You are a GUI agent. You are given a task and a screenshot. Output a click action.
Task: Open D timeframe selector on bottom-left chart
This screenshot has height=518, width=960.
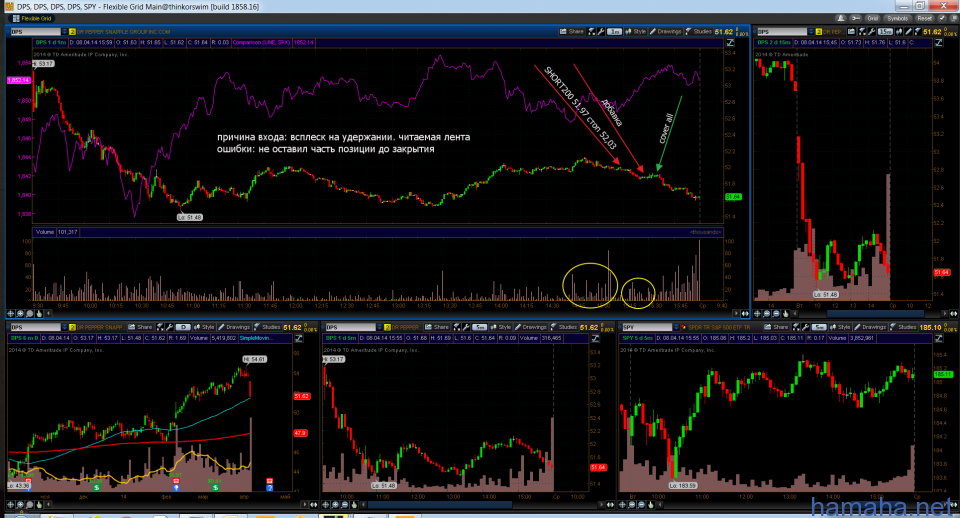183,327
